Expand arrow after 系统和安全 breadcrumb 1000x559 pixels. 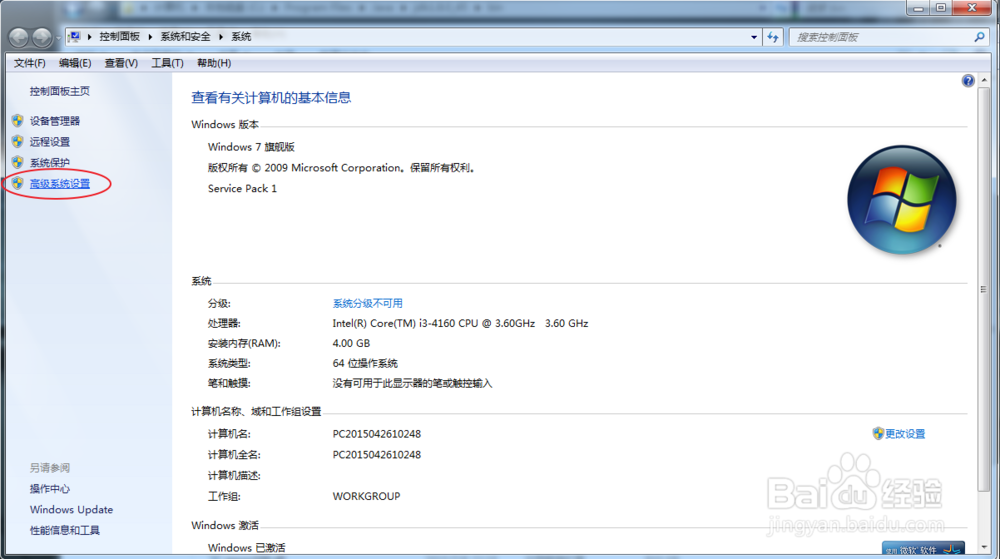pos(221,37)
